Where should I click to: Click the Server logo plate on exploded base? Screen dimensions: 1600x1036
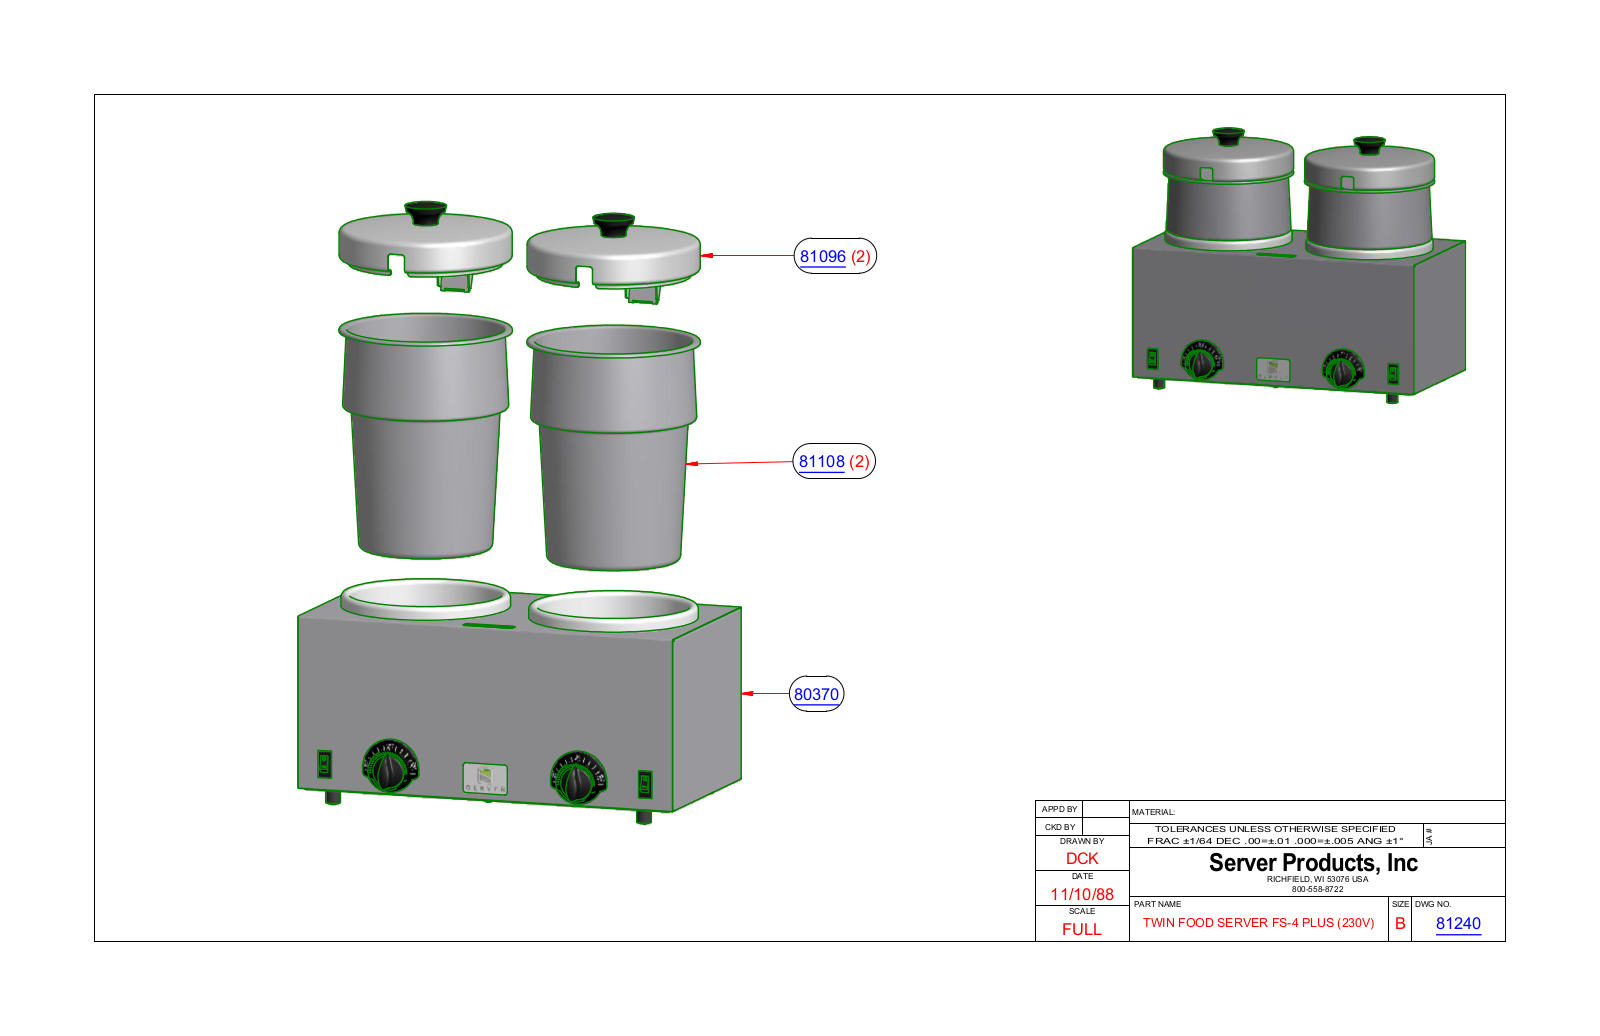[485, 779]
